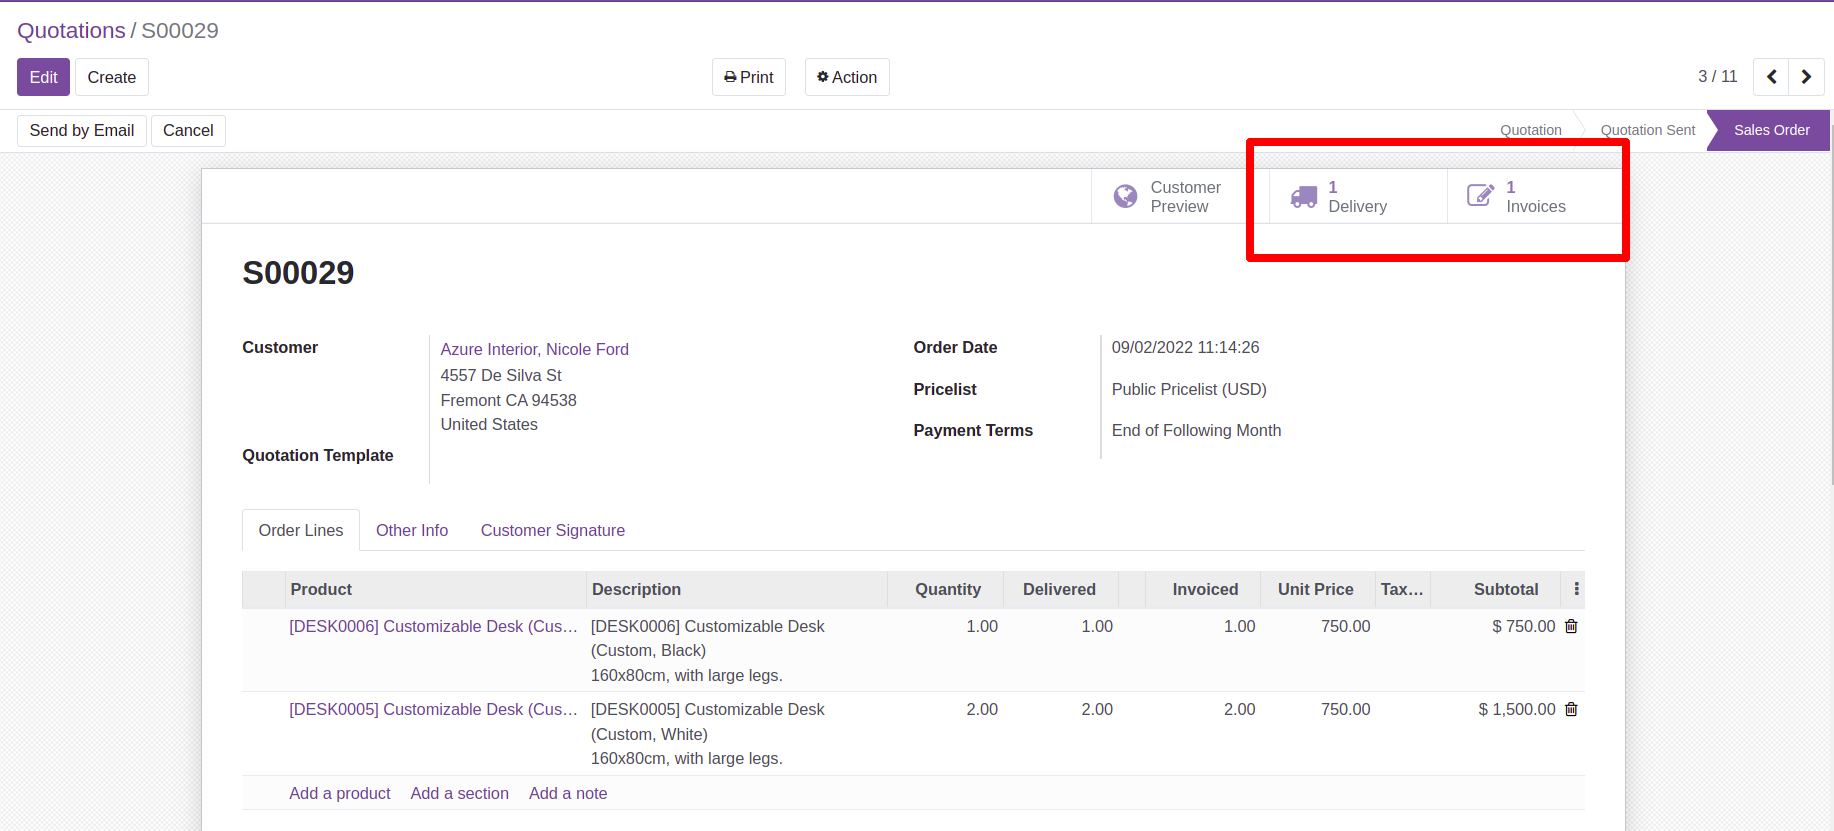Go back to Quotations breadcrumb

[x=71, y=31]
